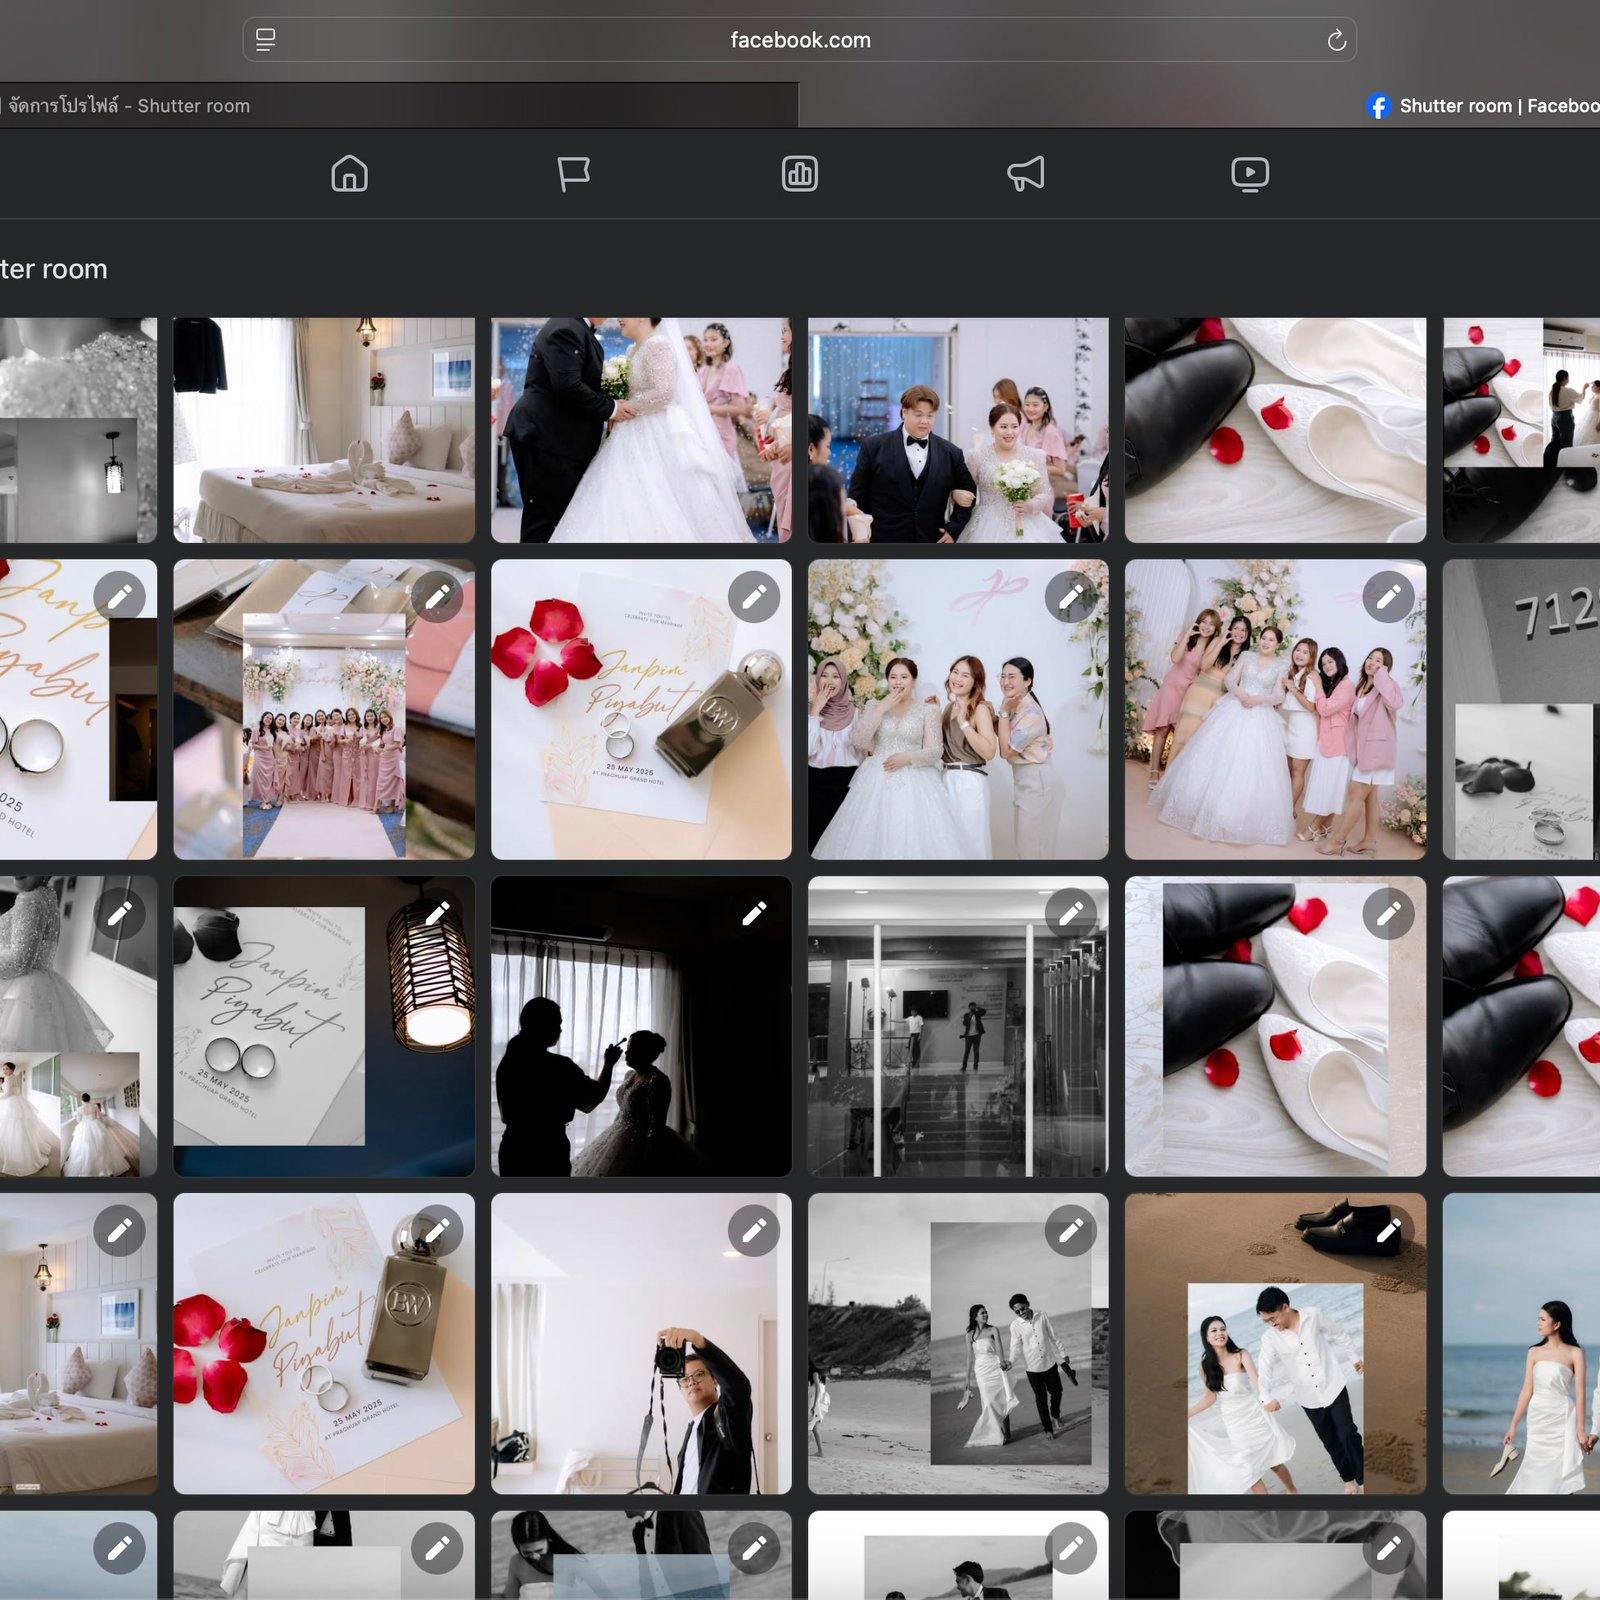The height and width of the screenshot is (1600, 1600).
Task: Reload the page in Safari
Action: coord(1336,40)
